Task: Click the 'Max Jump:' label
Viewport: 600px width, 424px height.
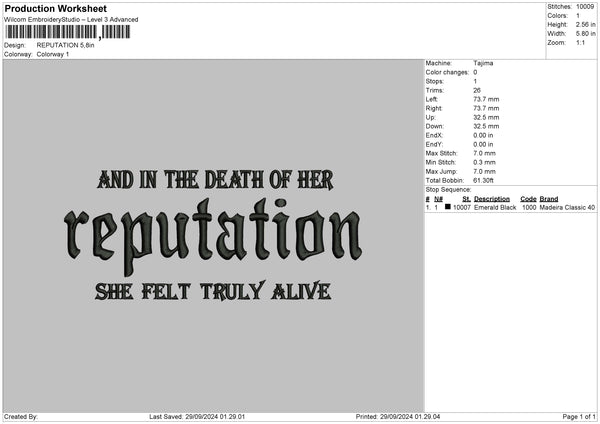Action: pyautogui.click(x=441, y=172)
